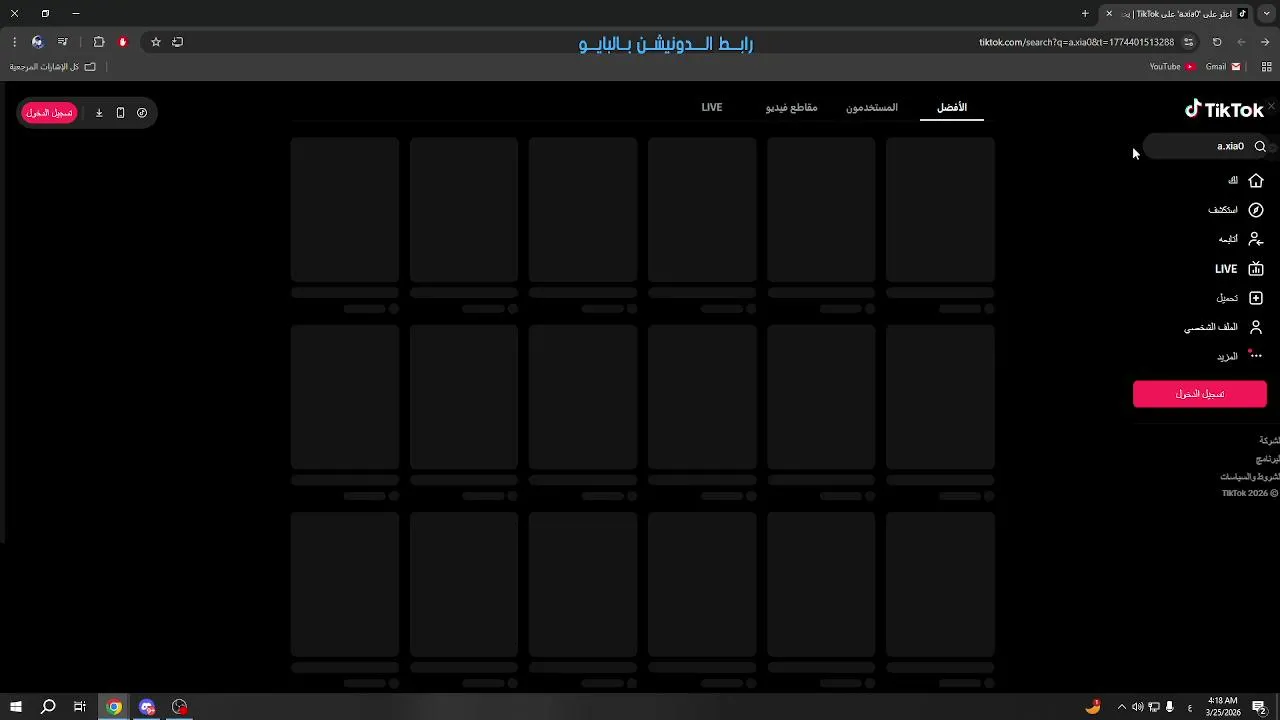Open the Upload plus item in sidebar
This screenshot has width=1280, height=720.
tap(1240, 298)
